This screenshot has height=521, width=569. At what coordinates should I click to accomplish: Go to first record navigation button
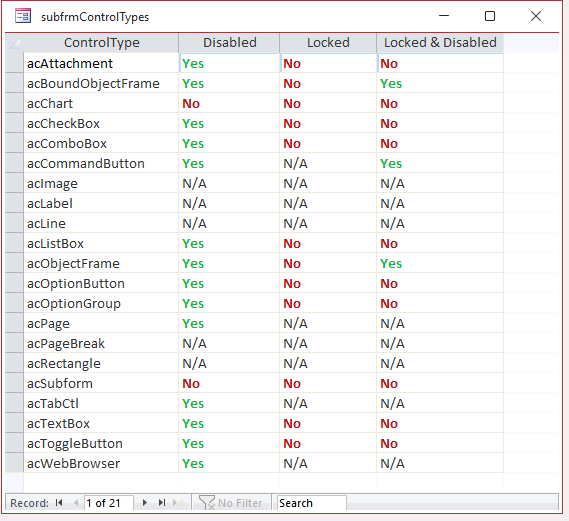click(x=59, y=503)
